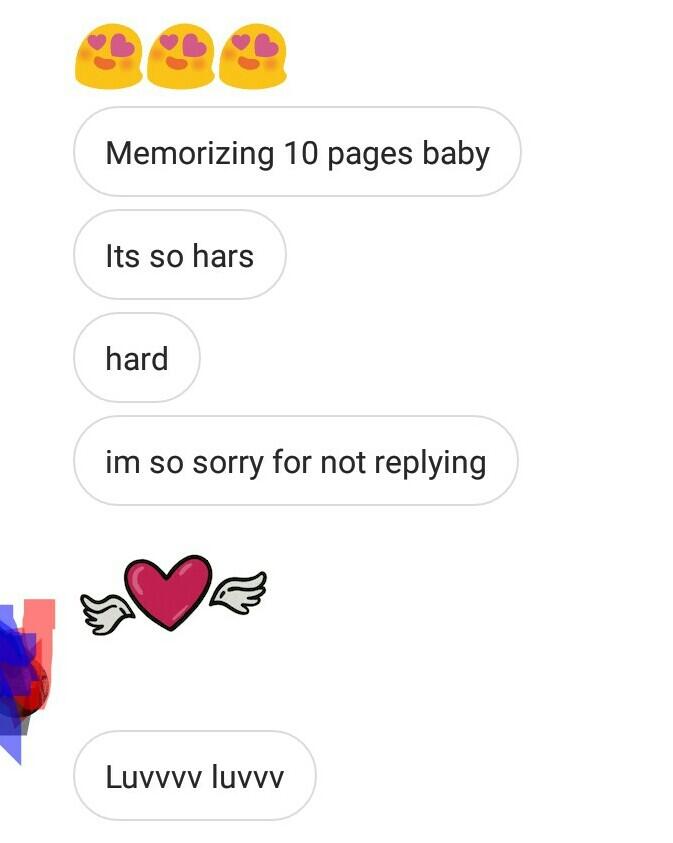Click the word "baby" in the message
673x843 pixels.
coord(456,154)
